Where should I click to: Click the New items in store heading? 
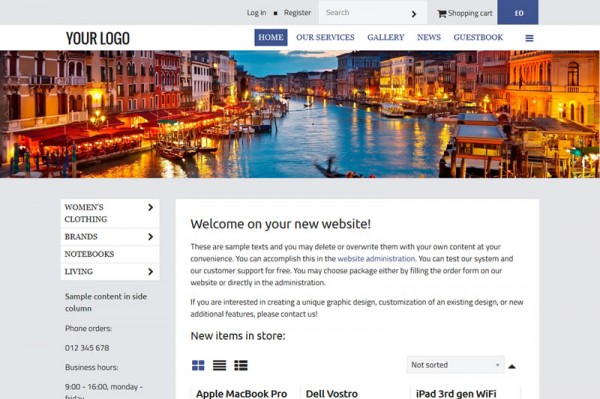pyautogui.click(x=238, y=336)
